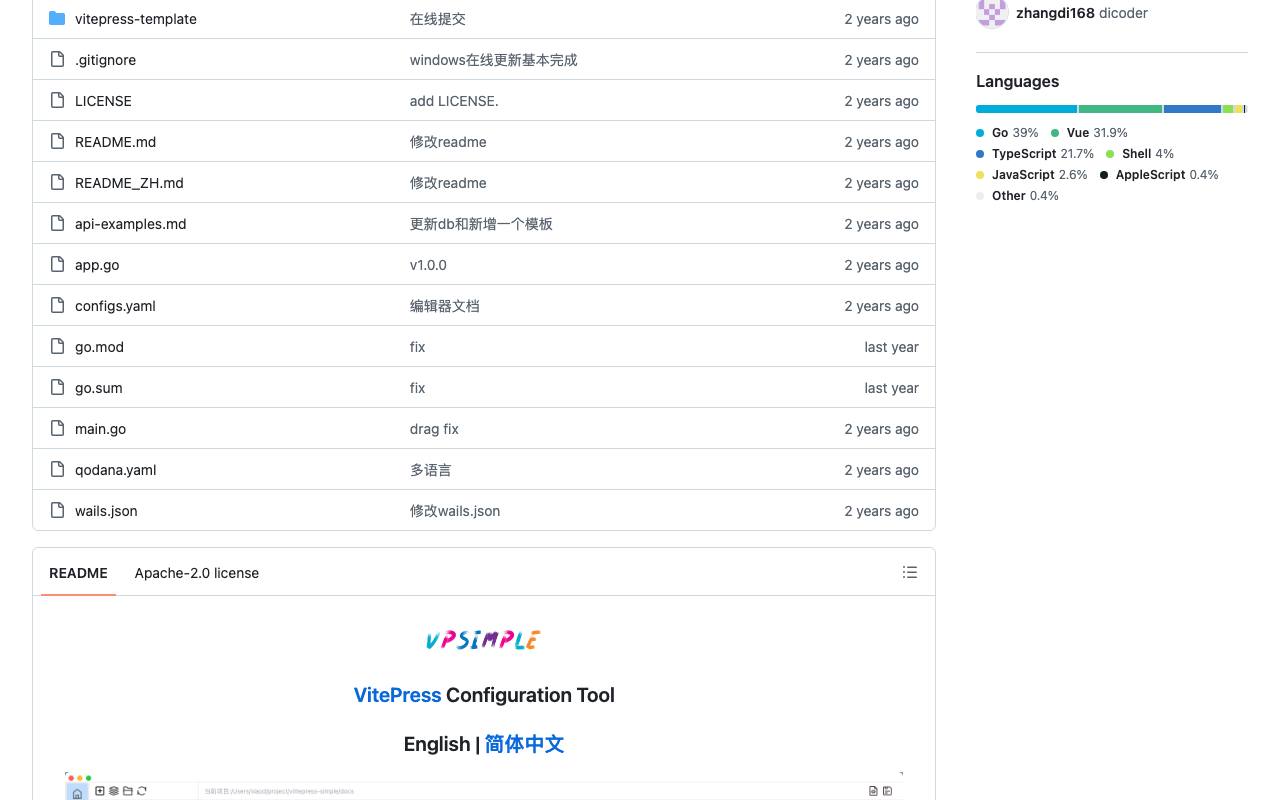Image resolution: width=1280 pixels, height=800 pixels.
Task: Follow the VitePress link in README heading
Action: (397, 695)
